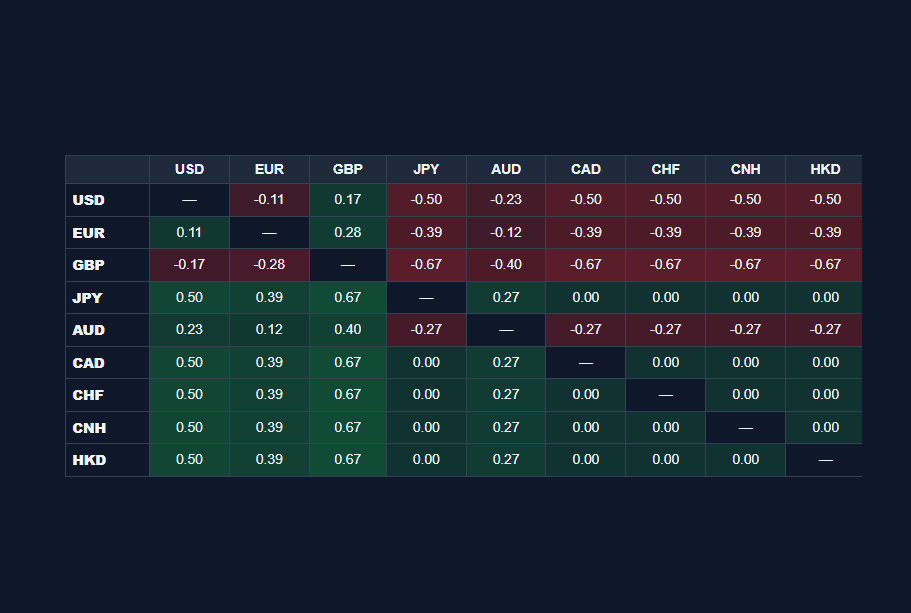Click -0.67 in GBP row, CNH column
The image size is (911, 613).
pos(745,265)
